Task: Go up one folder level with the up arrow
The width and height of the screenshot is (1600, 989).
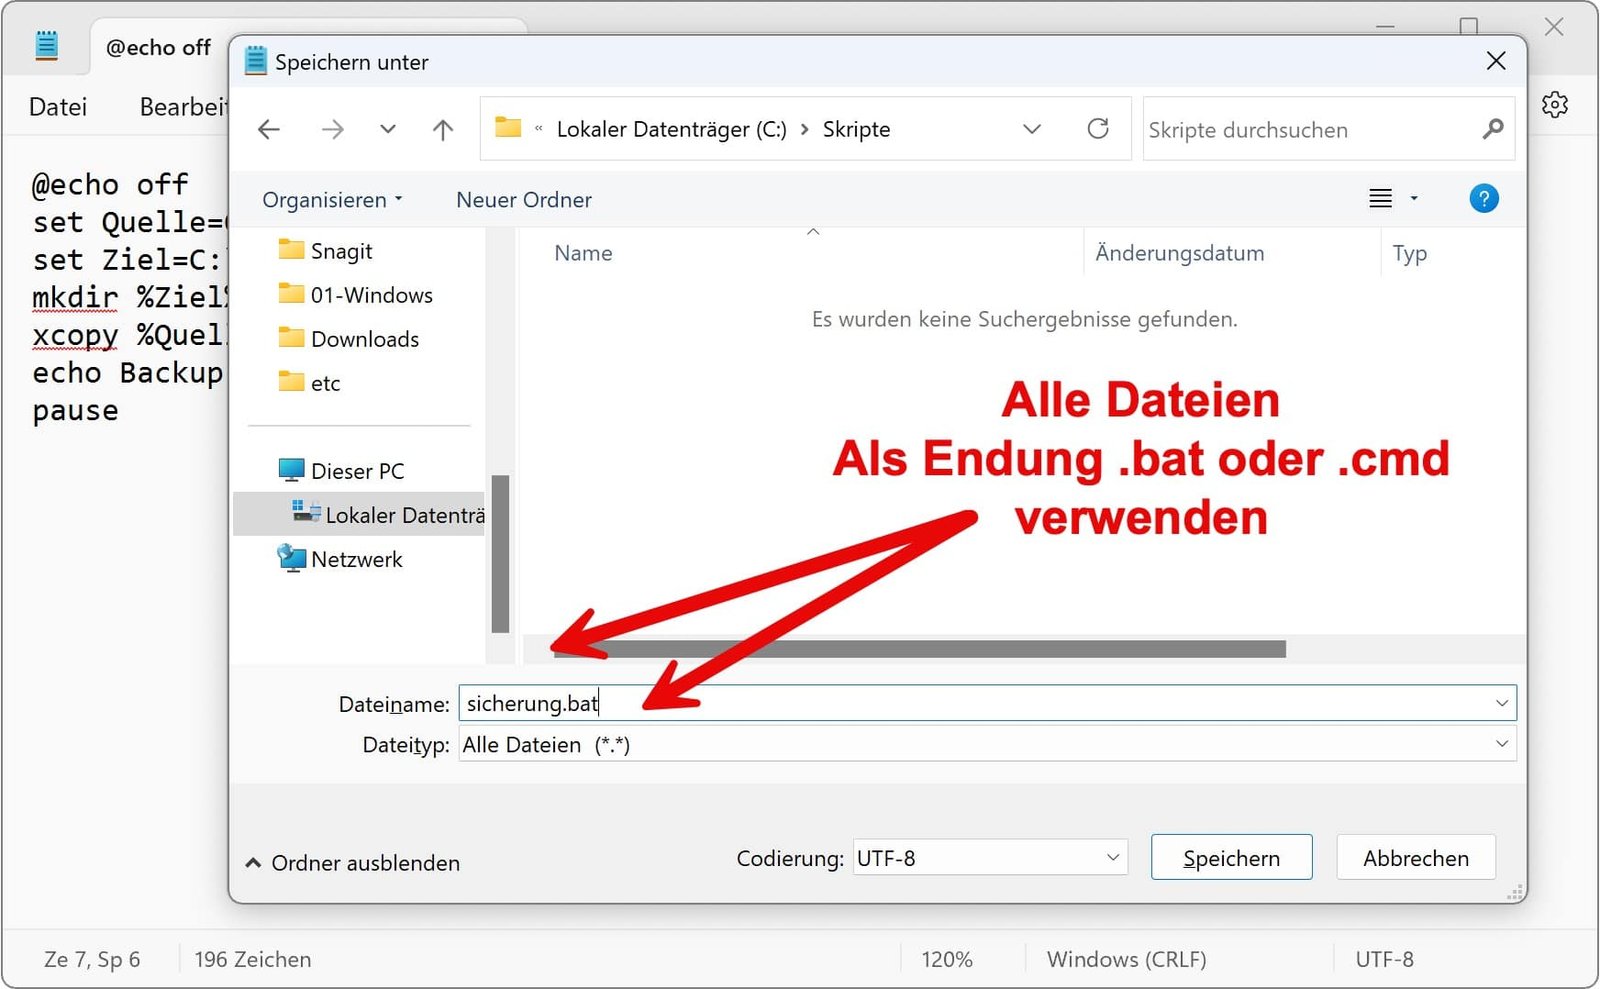Action: 442,129
